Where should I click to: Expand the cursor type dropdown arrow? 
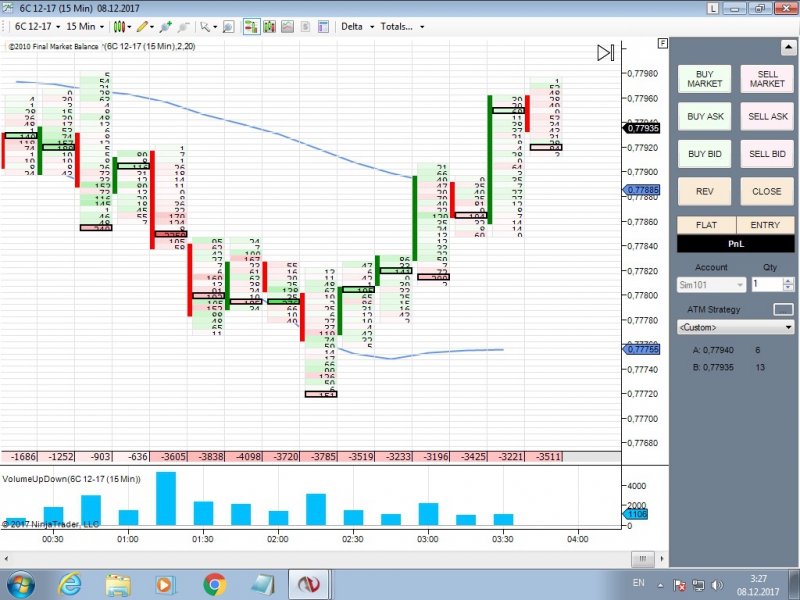[x=215, y=27]
